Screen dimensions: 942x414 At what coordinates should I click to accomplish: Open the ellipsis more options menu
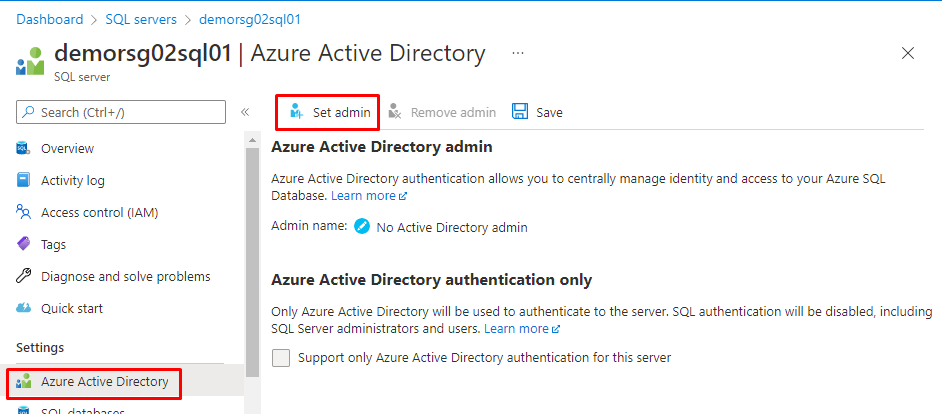(518, 52)
